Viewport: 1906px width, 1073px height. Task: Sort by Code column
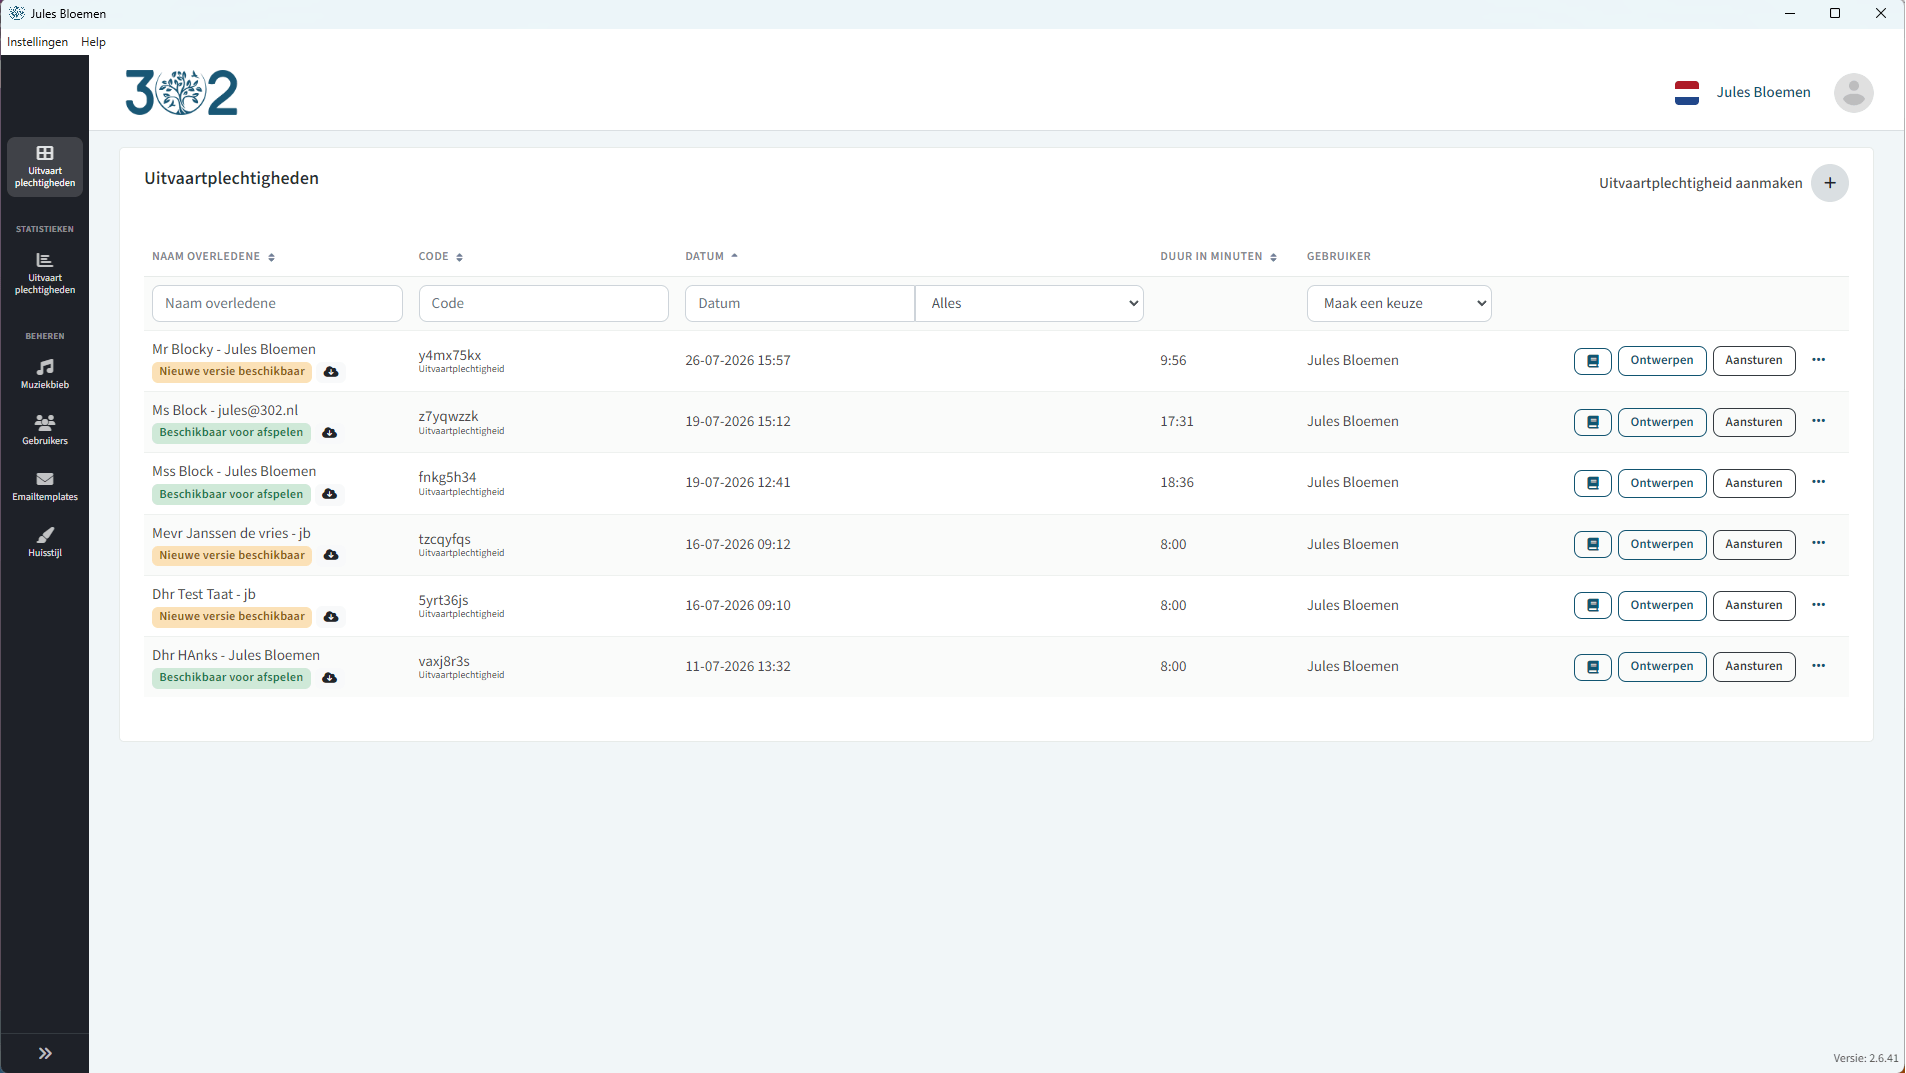coord(441,257)
